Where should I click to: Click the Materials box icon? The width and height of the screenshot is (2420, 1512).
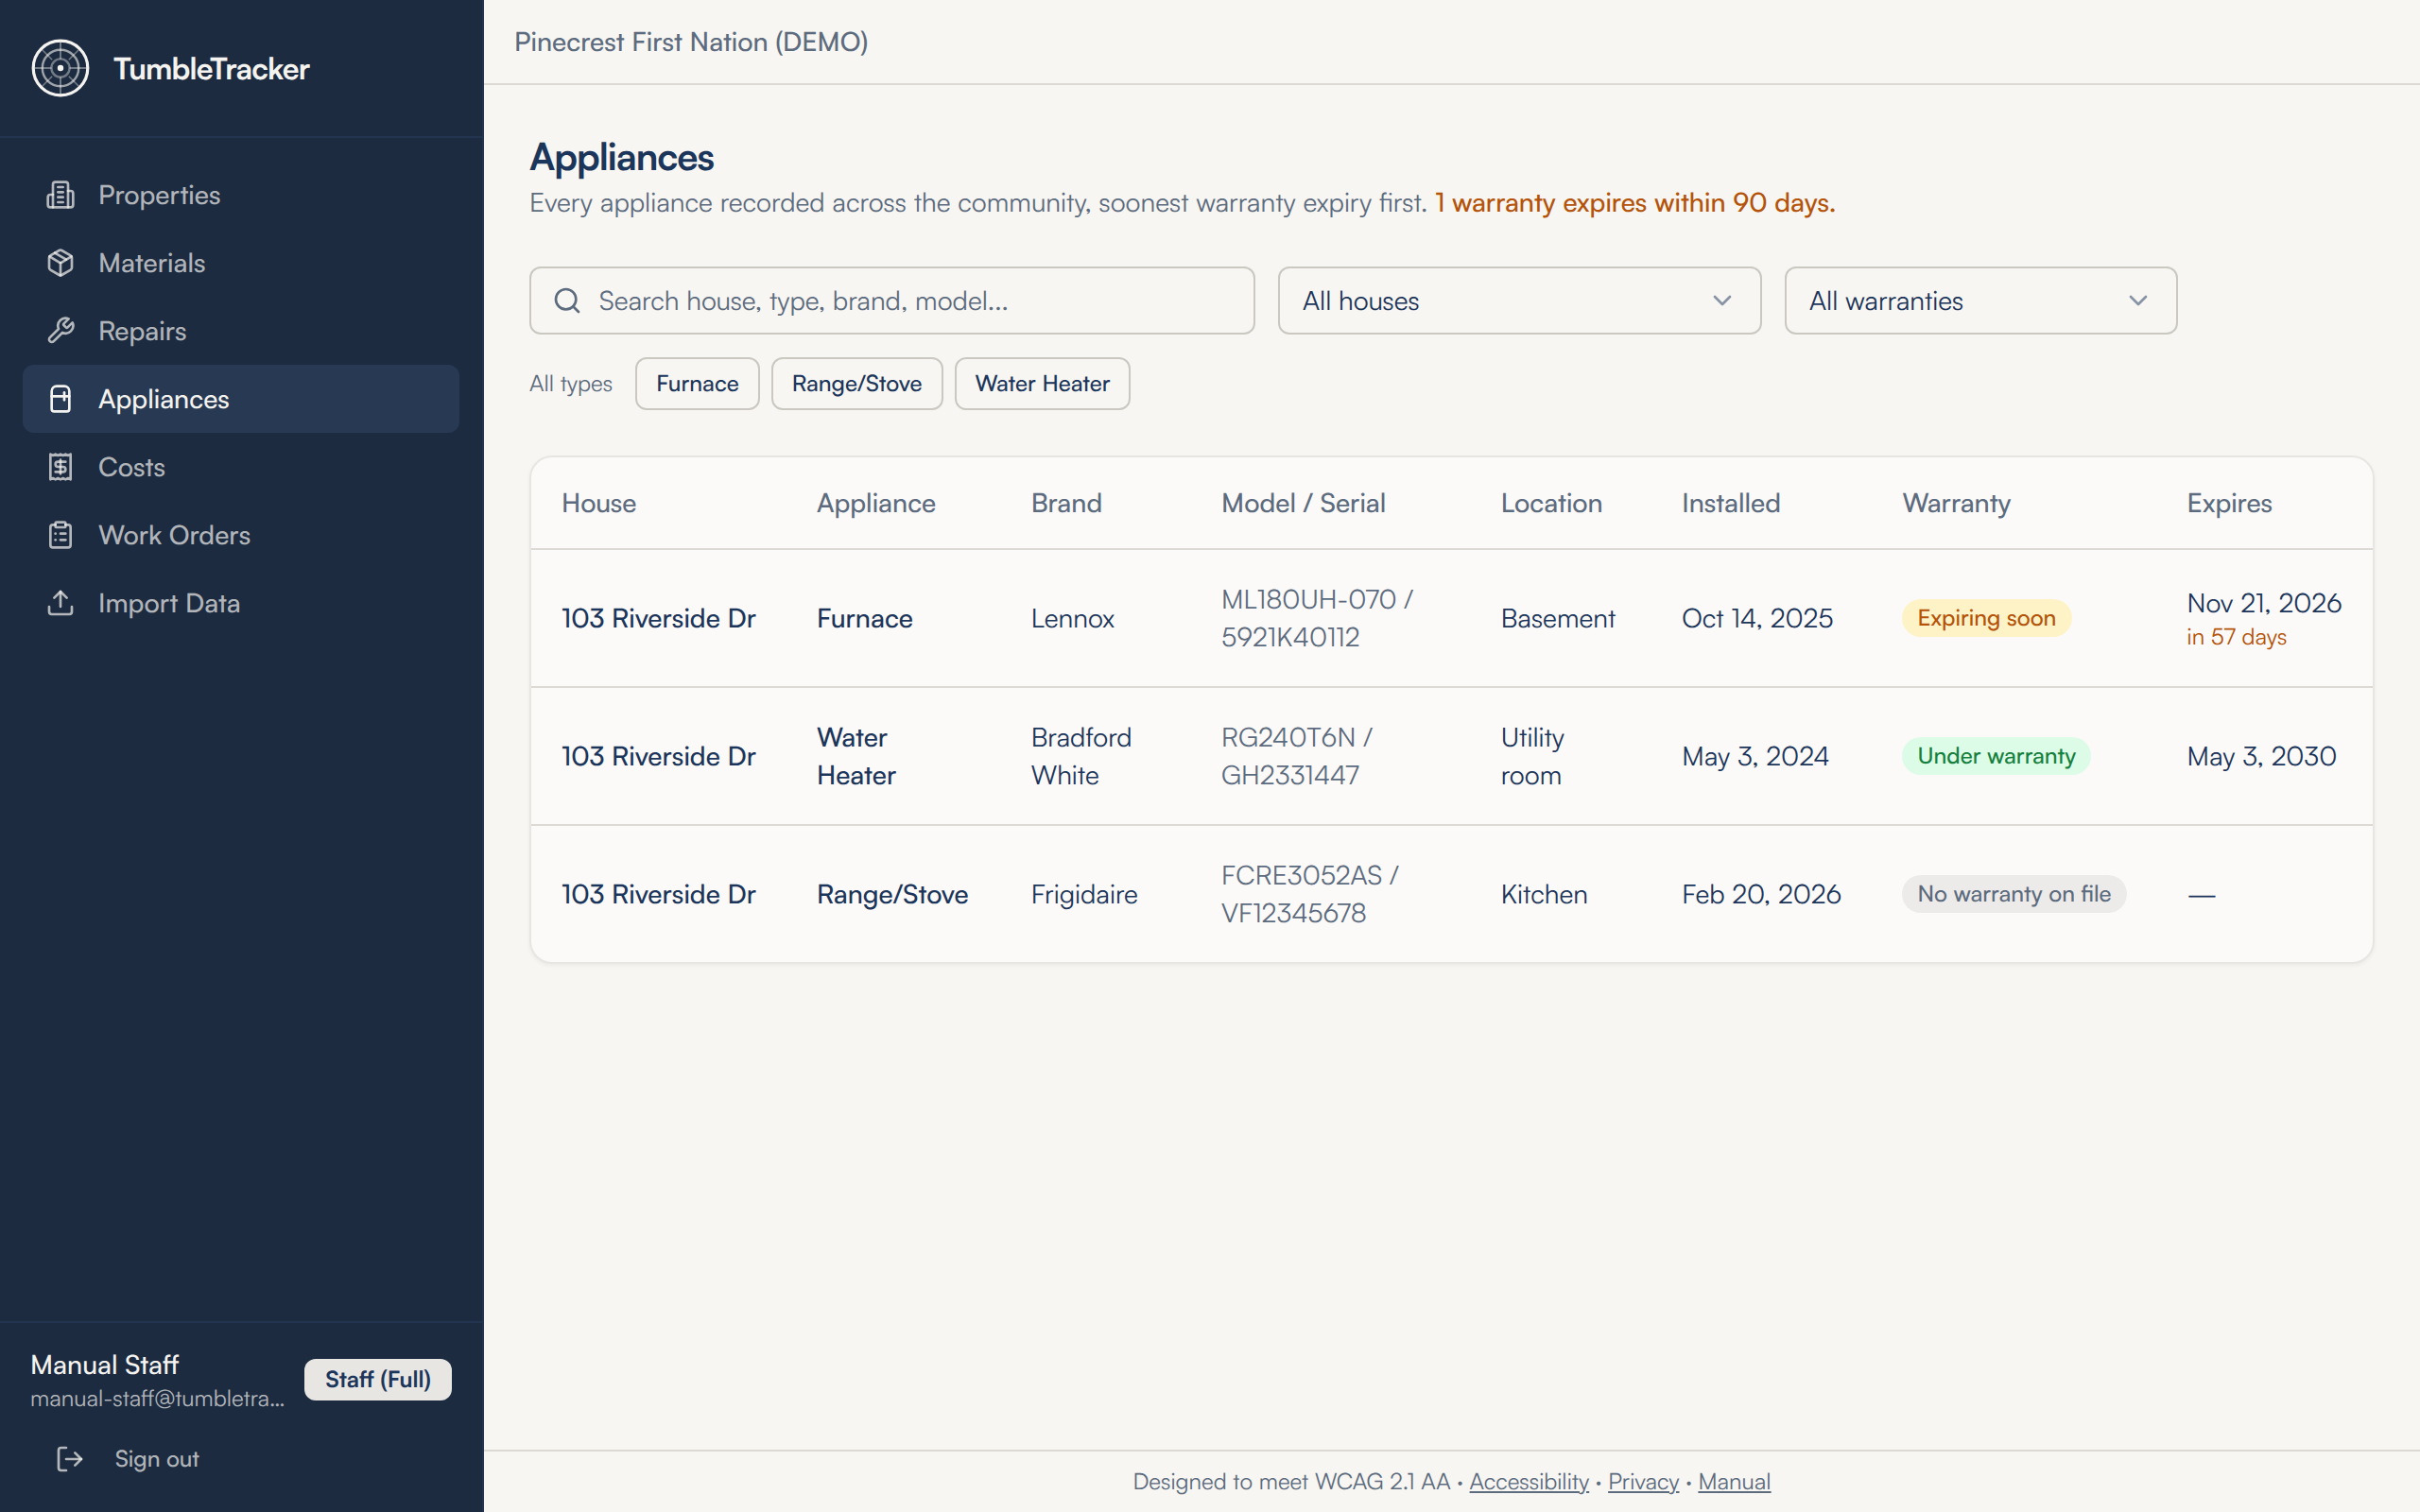tap(60, 263)
